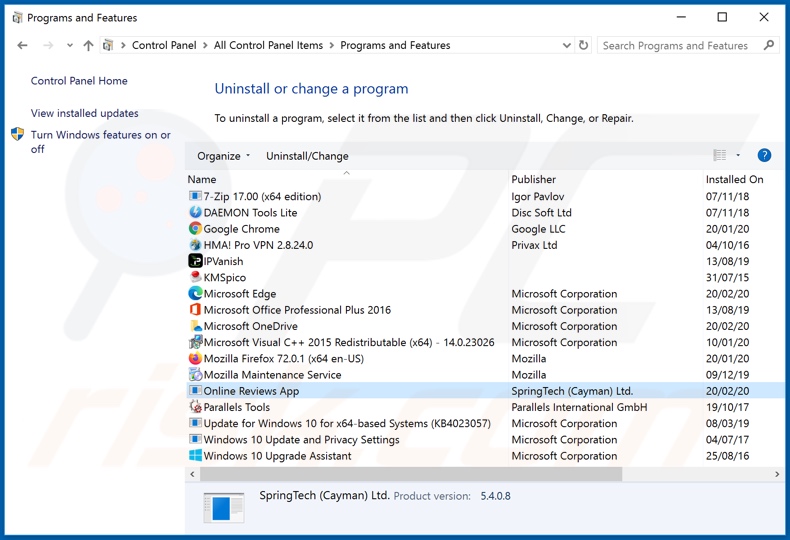Click the All Control Panel Items breadcrumb

coord(268,45)
